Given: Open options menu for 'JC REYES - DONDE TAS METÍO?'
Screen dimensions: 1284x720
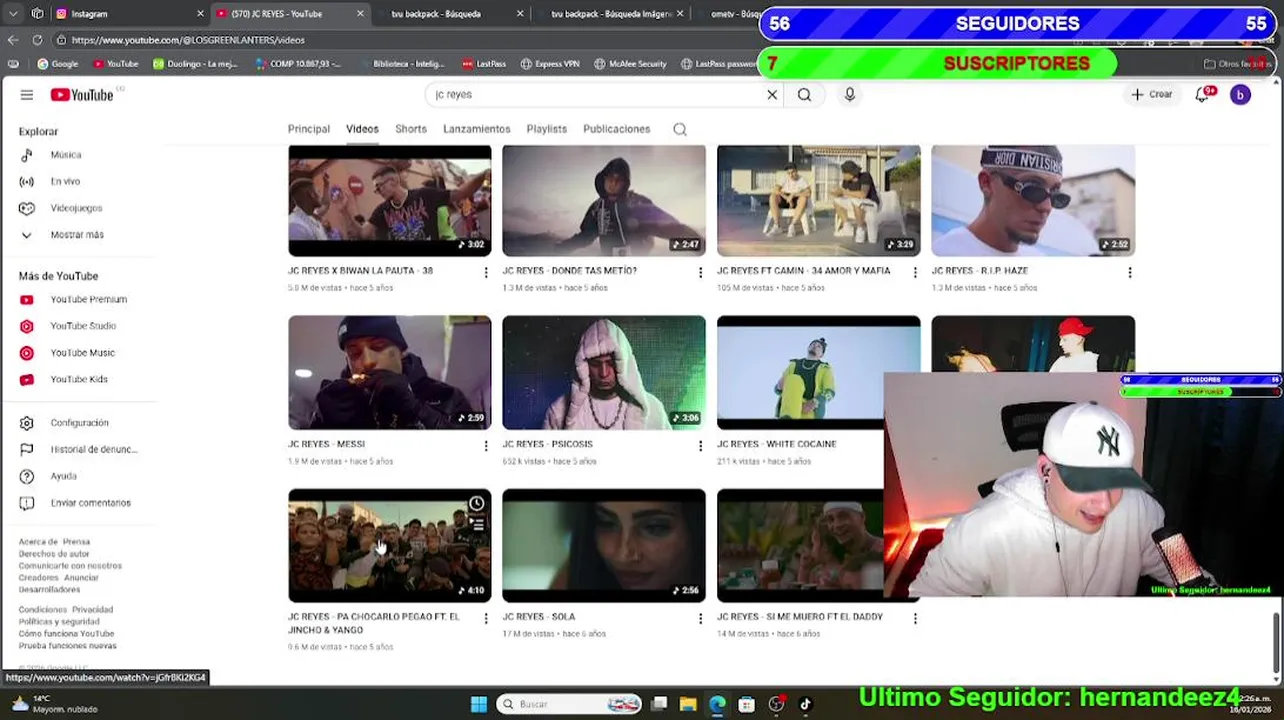Looking at the screenshot, I should point(700,272).
